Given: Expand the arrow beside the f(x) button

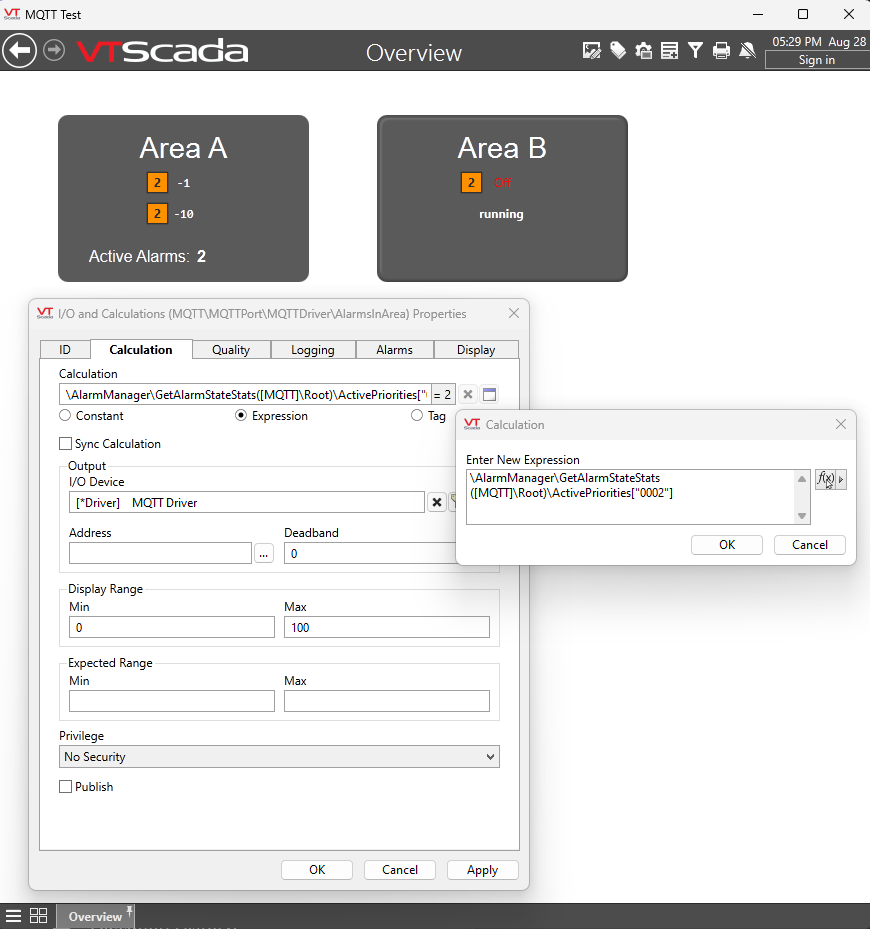Looking at the screenshot, I should [841, 479].
